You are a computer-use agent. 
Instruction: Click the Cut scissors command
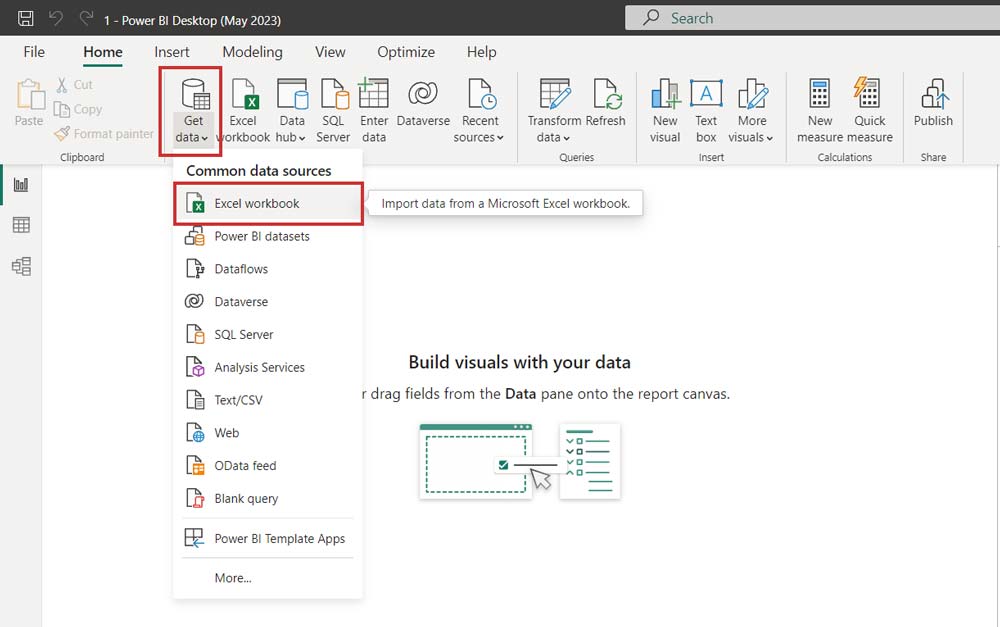(74, 85)
